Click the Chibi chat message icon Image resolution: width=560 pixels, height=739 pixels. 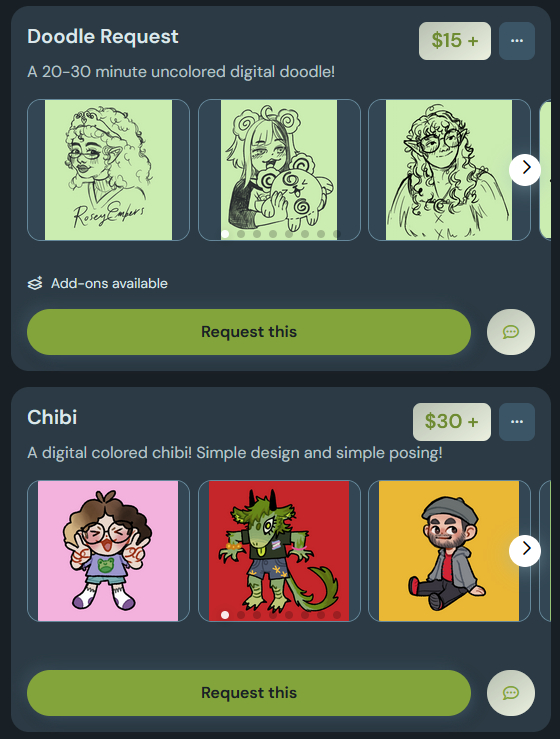point(511,693)
